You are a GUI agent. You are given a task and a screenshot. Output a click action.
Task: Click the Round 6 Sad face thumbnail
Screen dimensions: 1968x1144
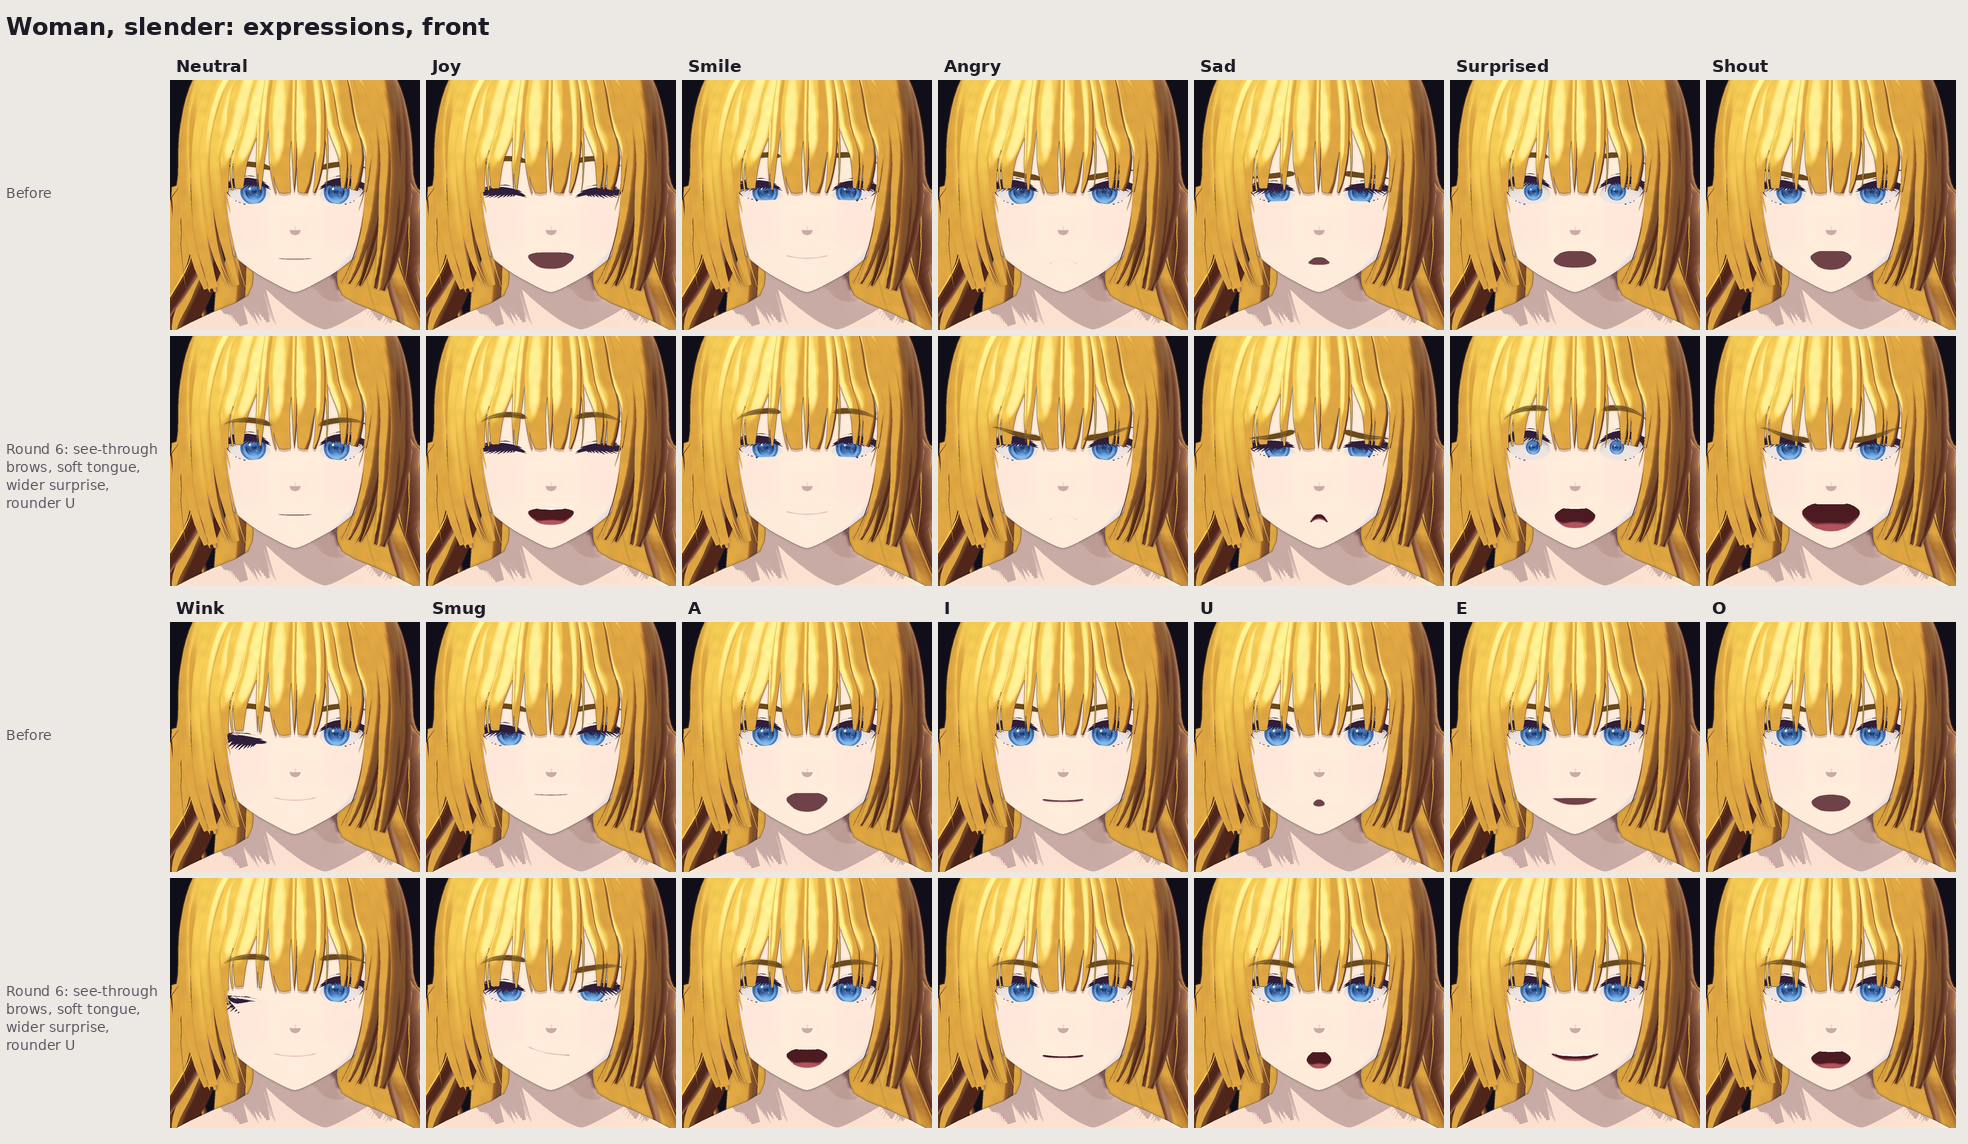(1319, 461)
